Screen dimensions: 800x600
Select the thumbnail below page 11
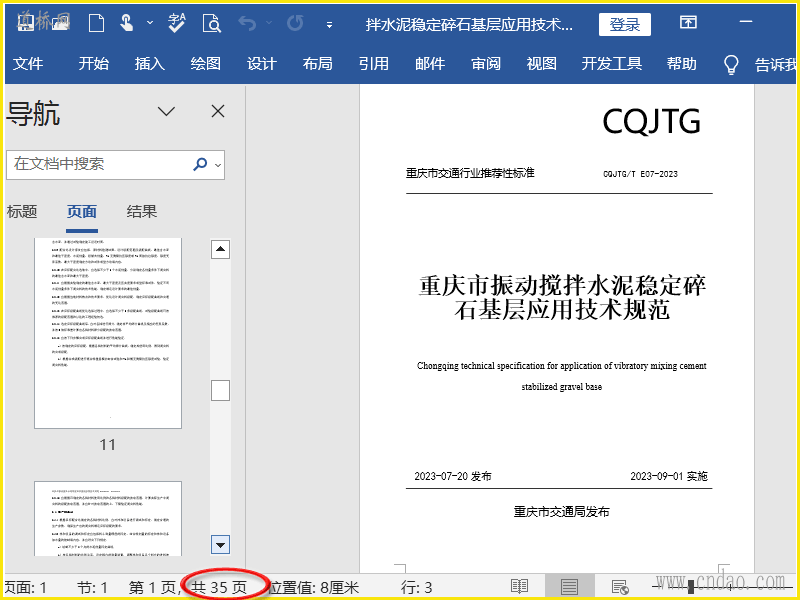108,518
